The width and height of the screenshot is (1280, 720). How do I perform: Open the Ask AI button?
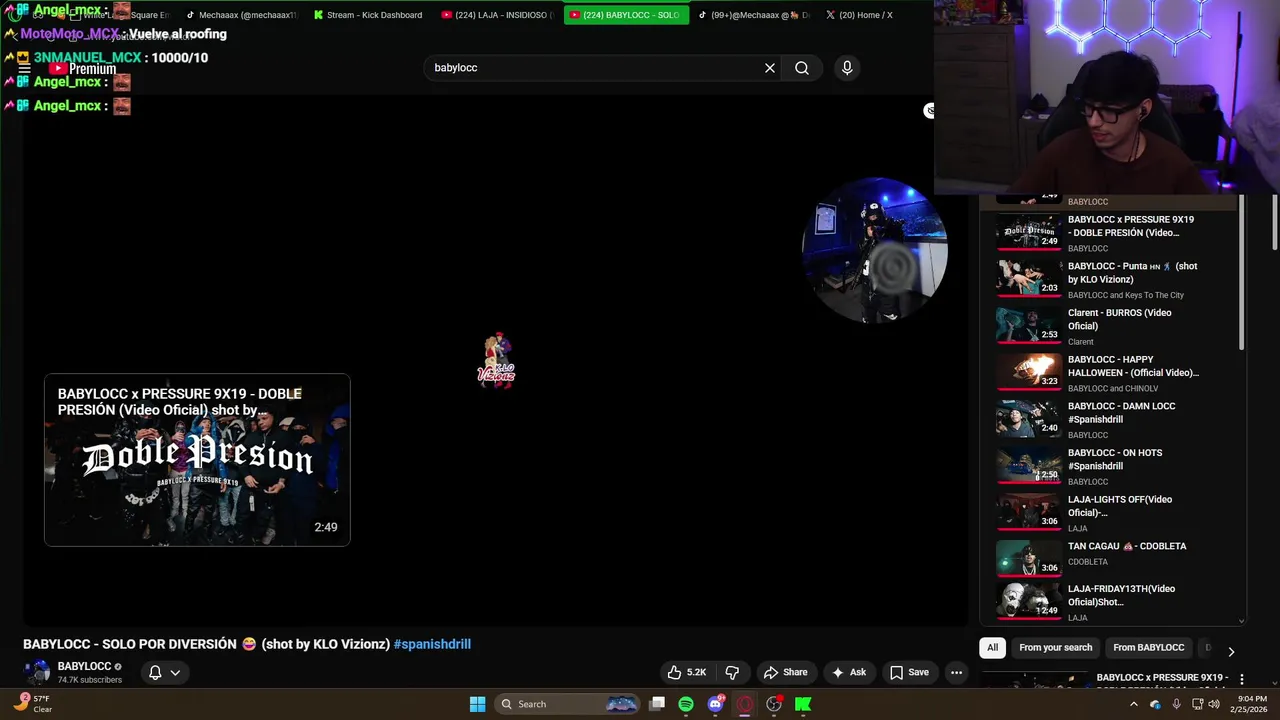[848, 672]
